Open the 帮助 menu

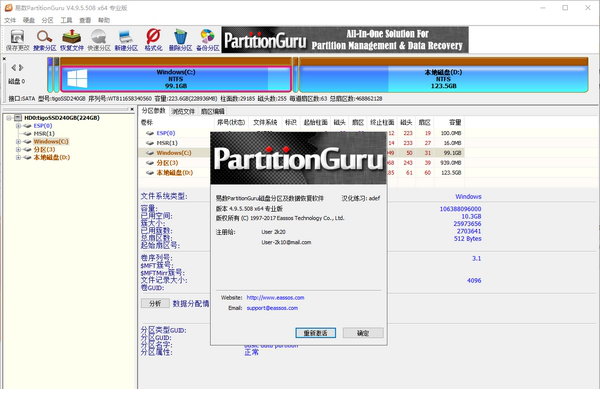[104, 20]
